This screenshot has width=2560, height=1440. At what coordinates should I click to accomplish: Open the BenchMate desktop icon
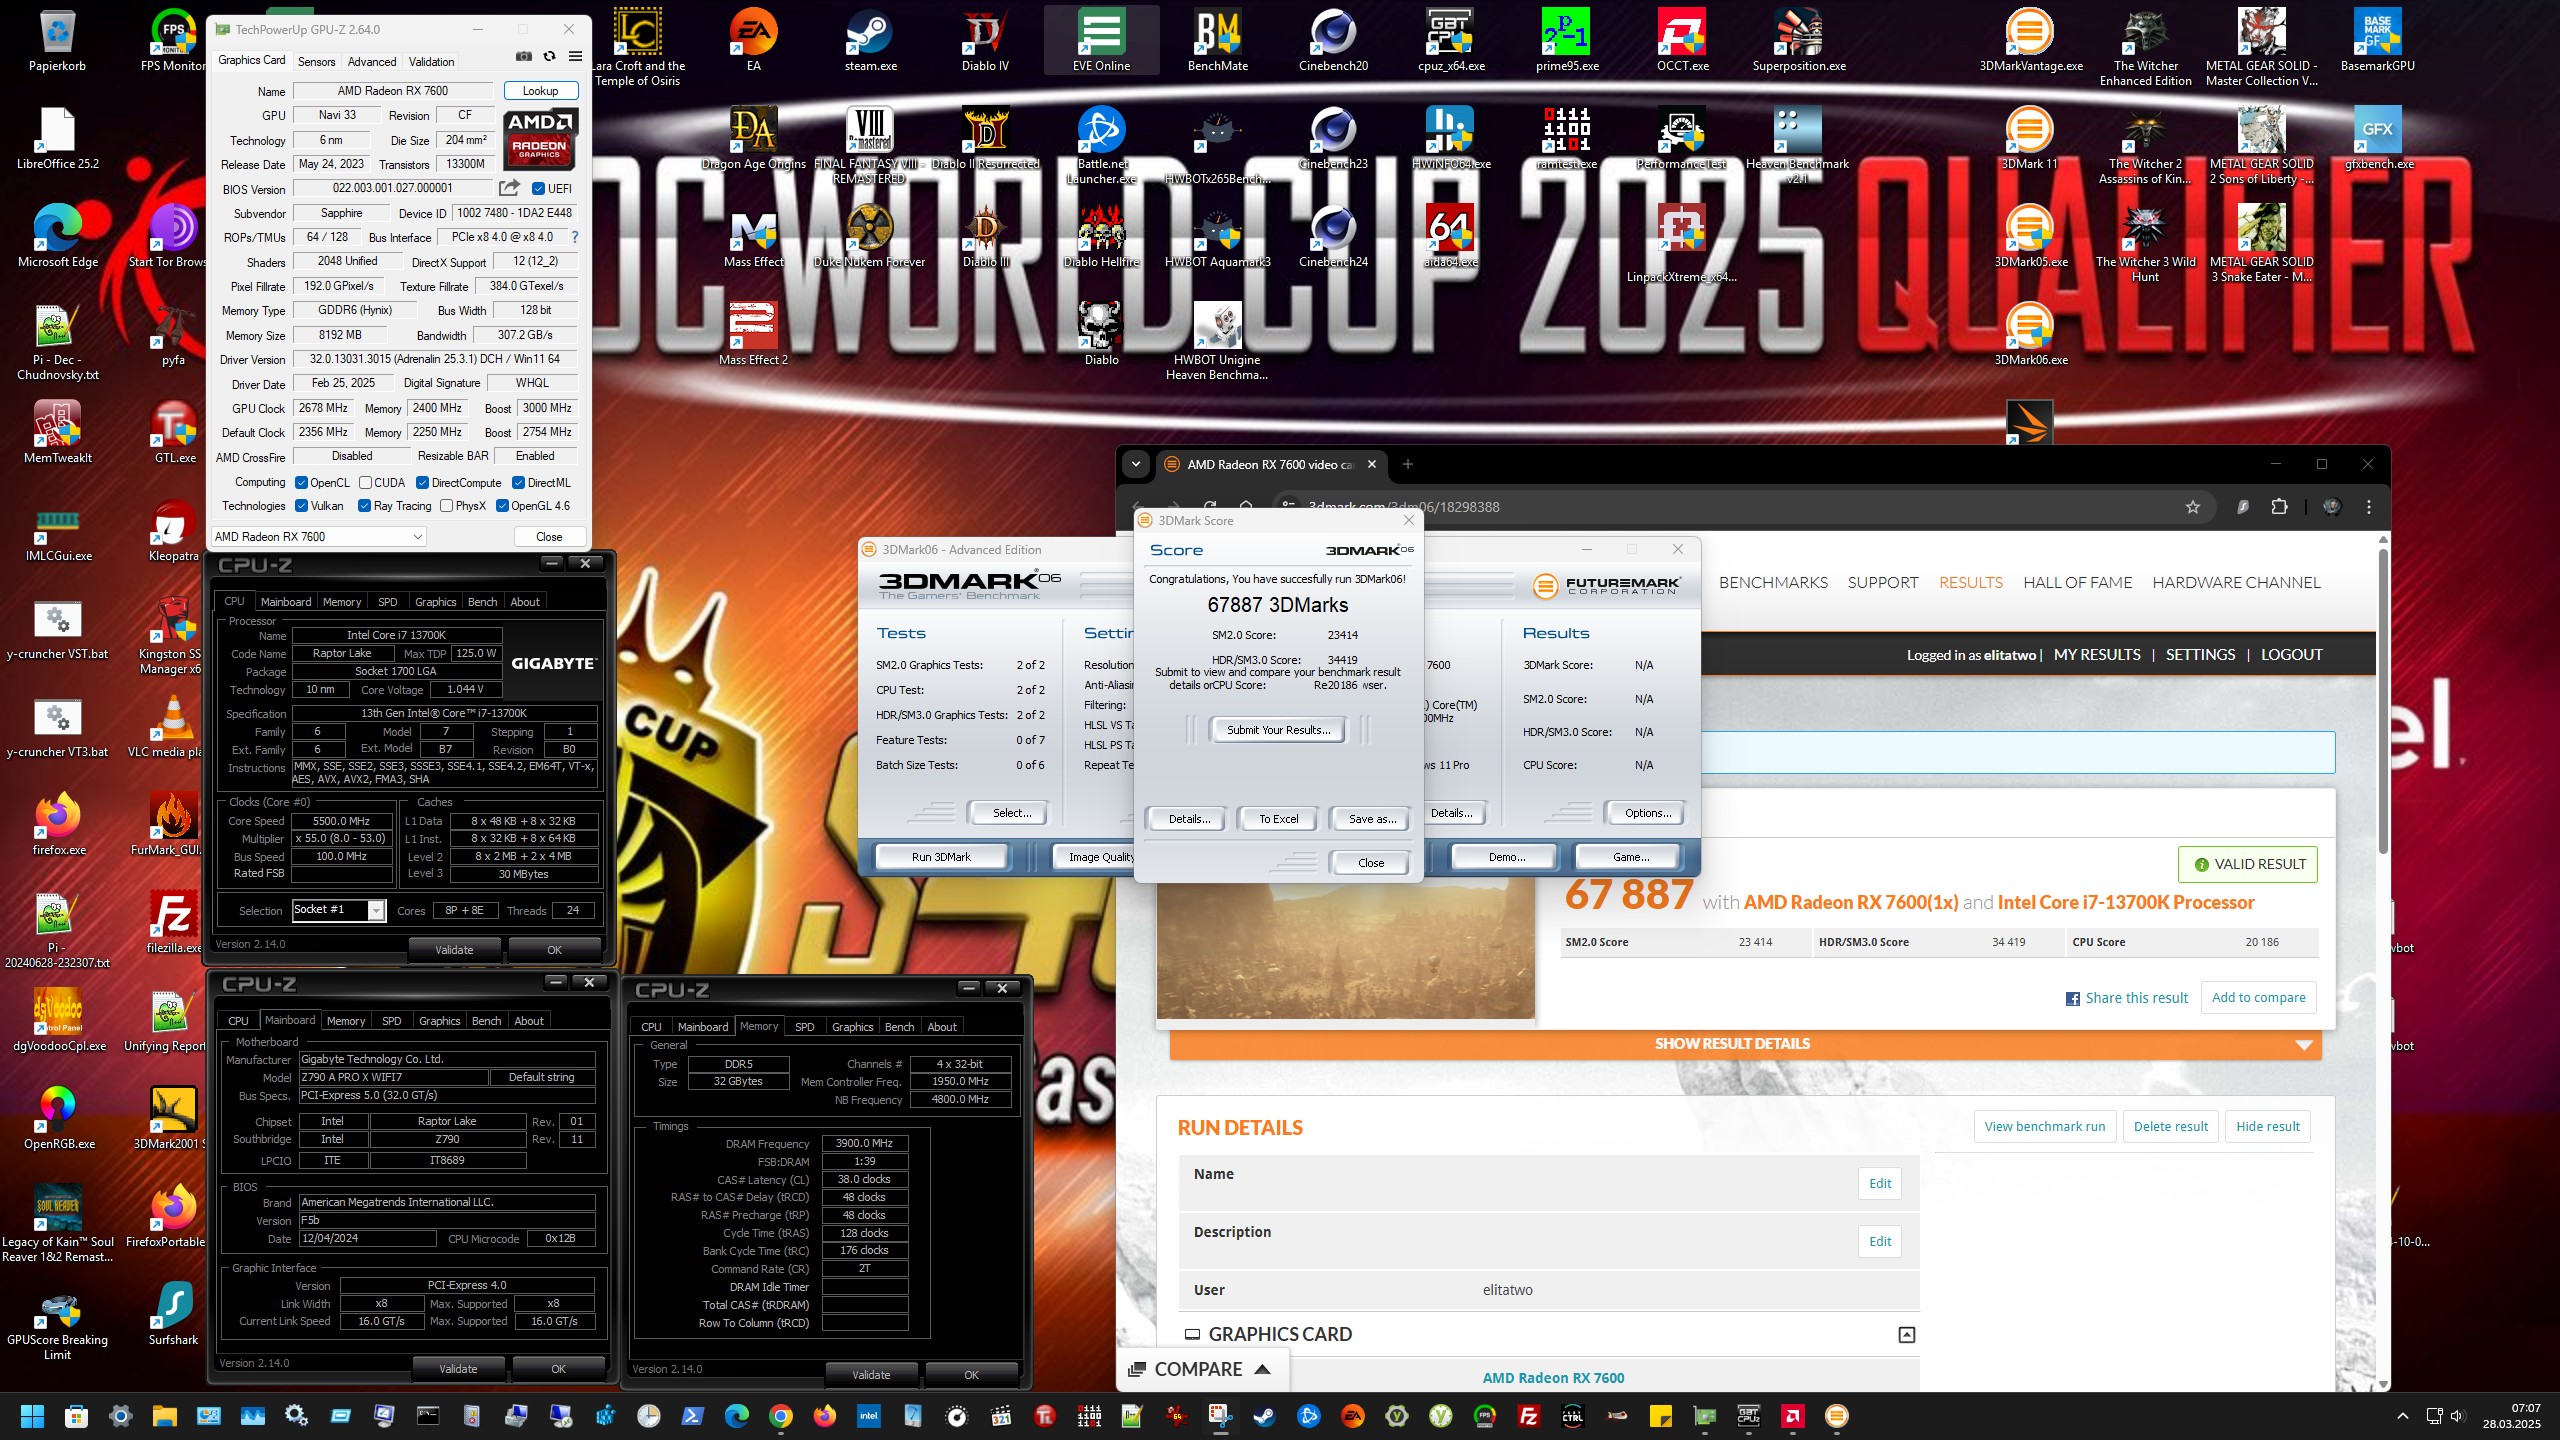1217,42
